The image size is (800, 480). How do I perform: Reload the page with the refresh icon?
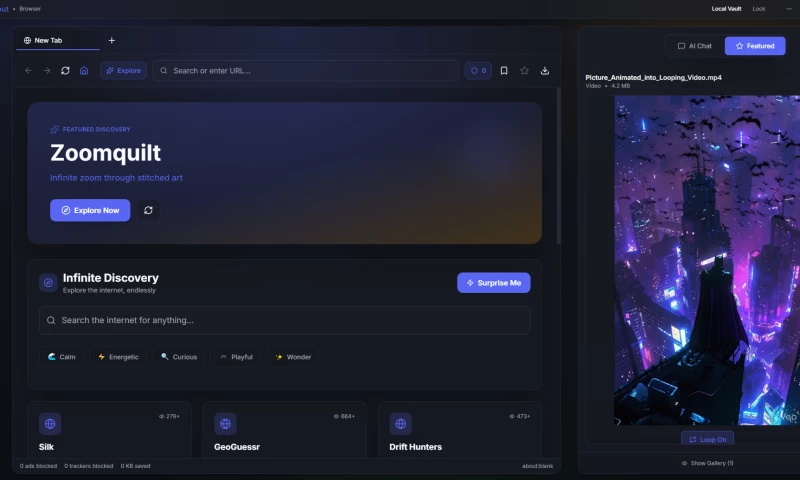65,71
